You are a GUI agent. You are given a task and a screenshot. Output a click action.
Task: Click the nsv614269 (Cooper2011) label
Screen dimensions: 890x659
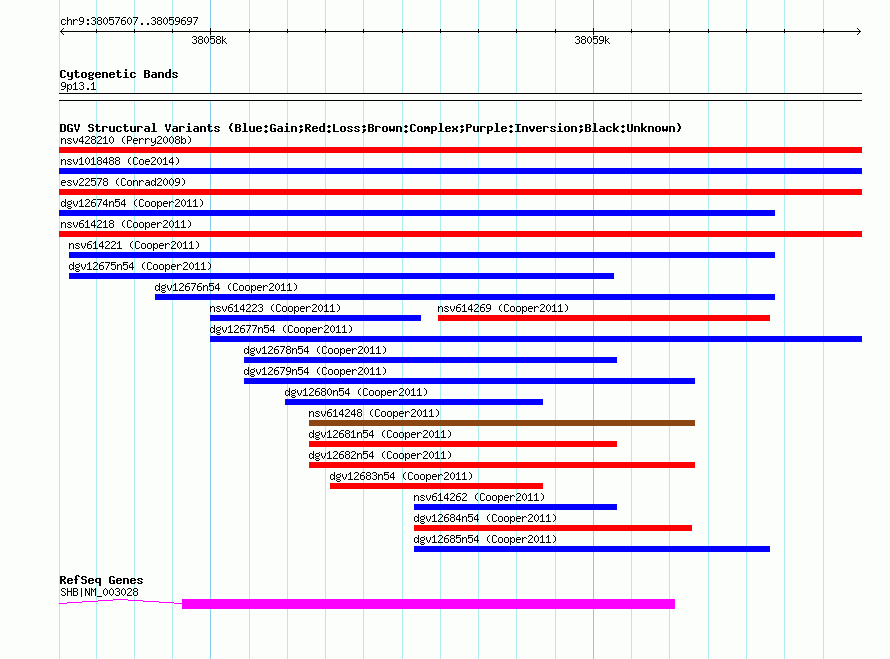point(503,308)
